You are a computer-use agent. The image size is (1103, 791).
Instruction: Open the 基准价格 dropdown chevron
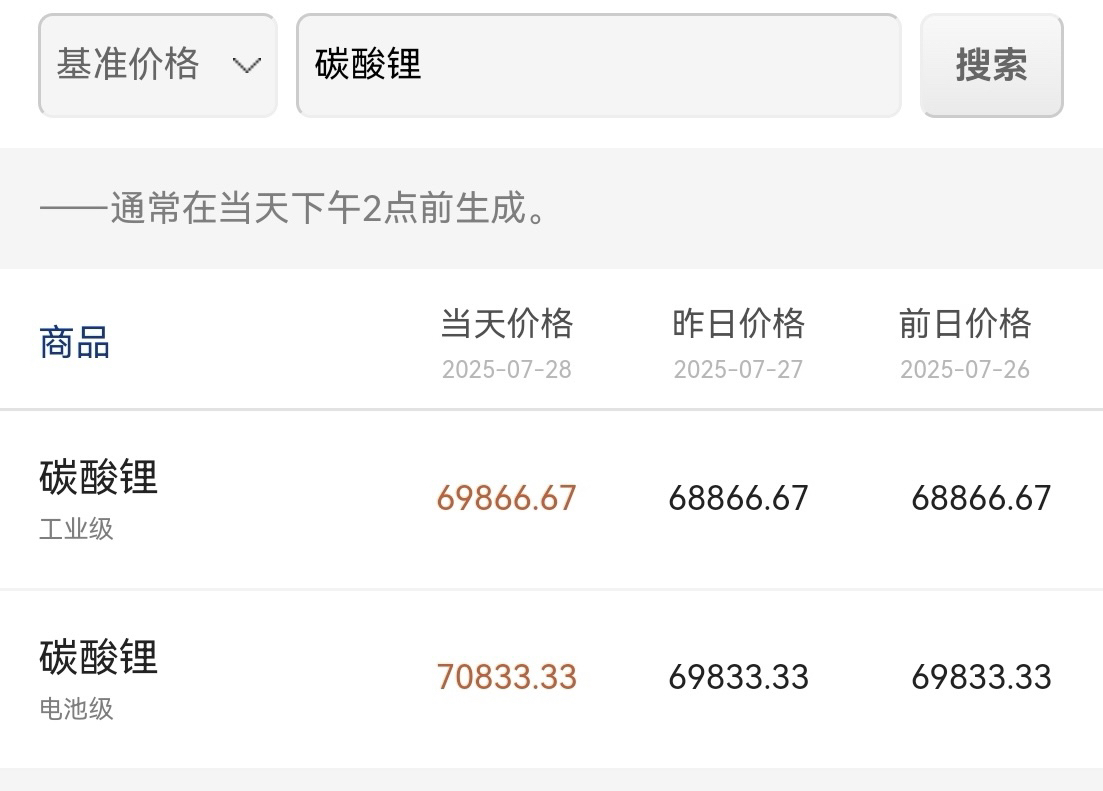247,66
